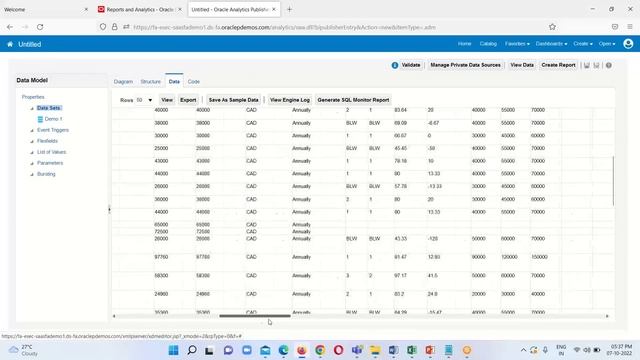The height and width of the screenshot is (360, 640).
Task: Open the Windows Start menu
Action: click(173, 350)
